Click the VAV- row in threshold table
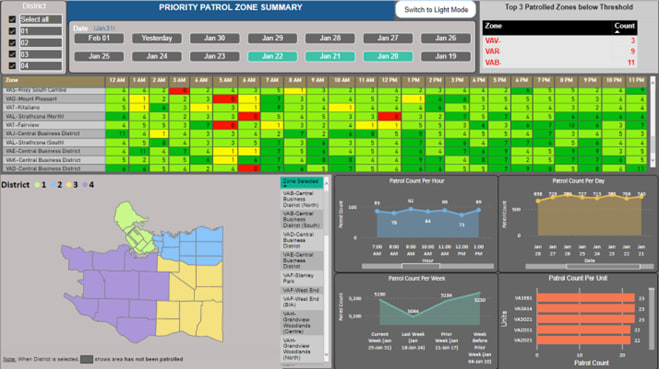Screen dimensions: 659x369 click(559, 41)
